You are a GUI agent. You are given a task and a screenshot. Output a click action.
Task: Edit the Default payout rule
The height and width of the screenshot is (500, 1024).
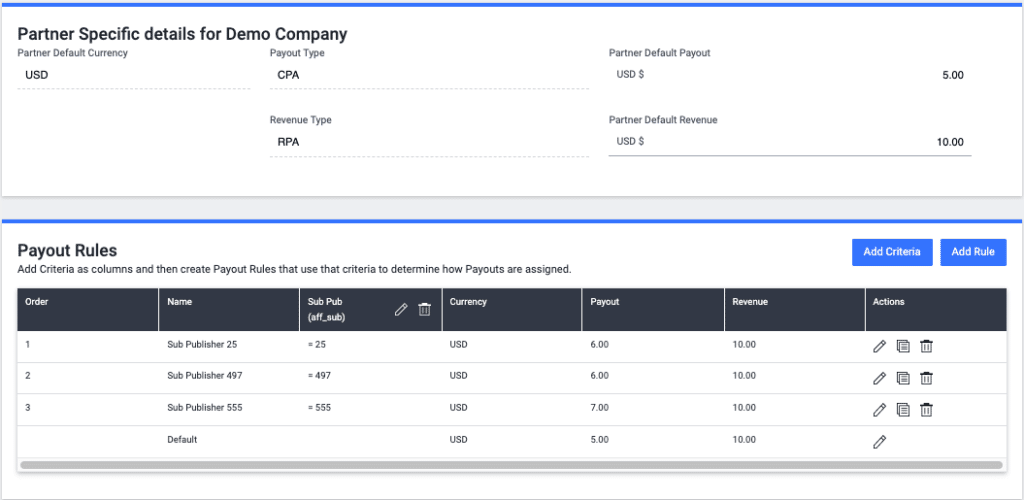(880, 441)
